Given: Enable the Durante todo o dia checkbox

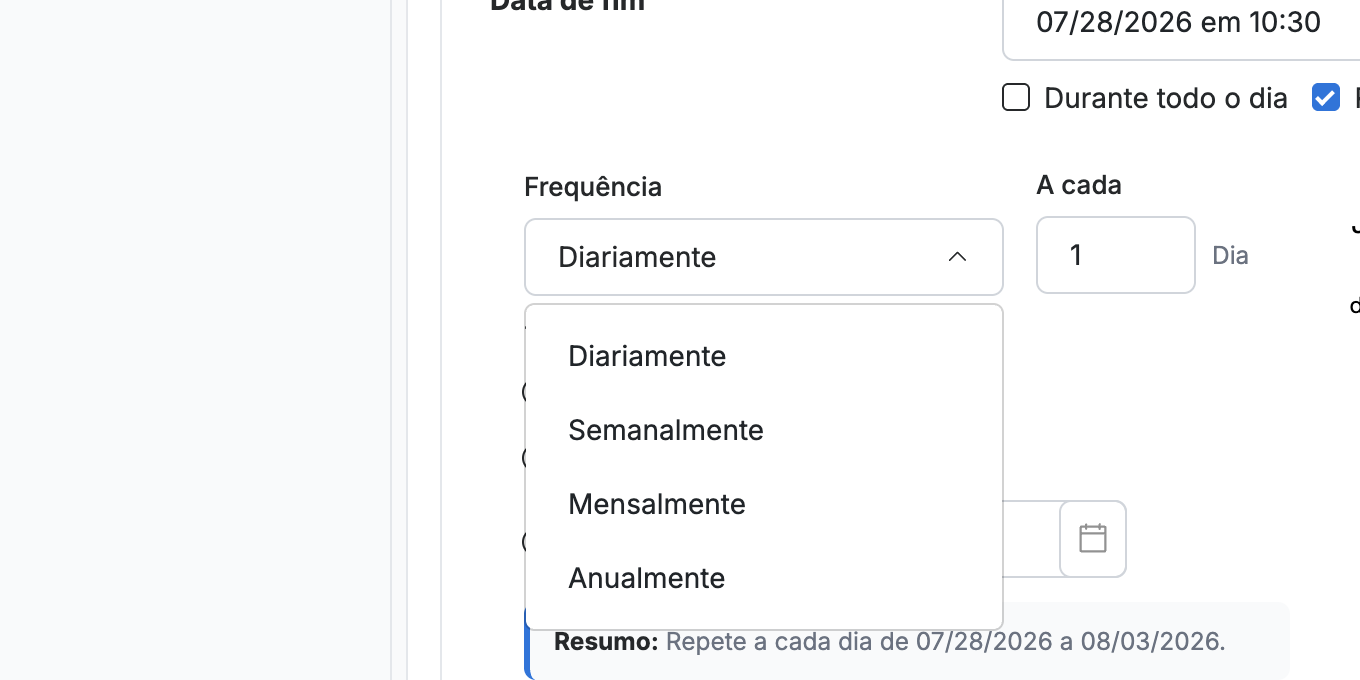Looking at the screenshot, I should [1016, 98].
